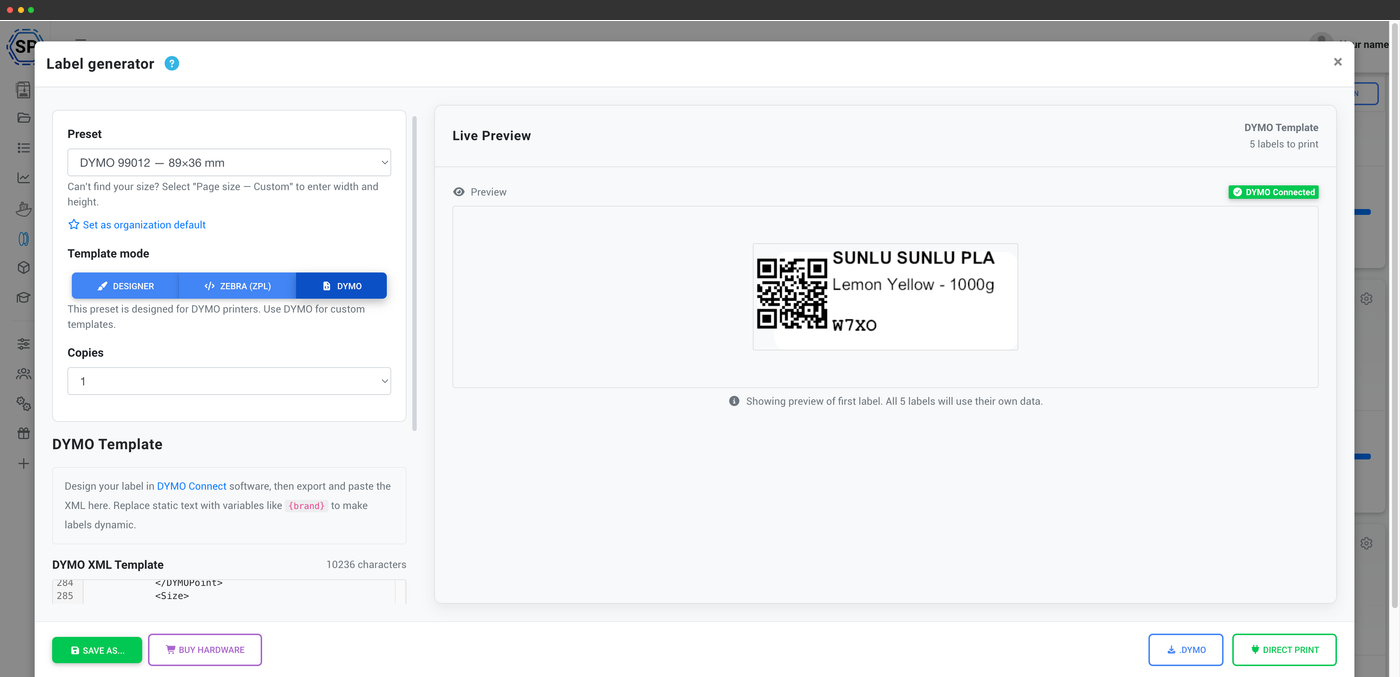The height and width of the screenshot is (677, 1400).
Task: Open the highlighted blue spool icon in sidebar
Action: pos(24,238)
